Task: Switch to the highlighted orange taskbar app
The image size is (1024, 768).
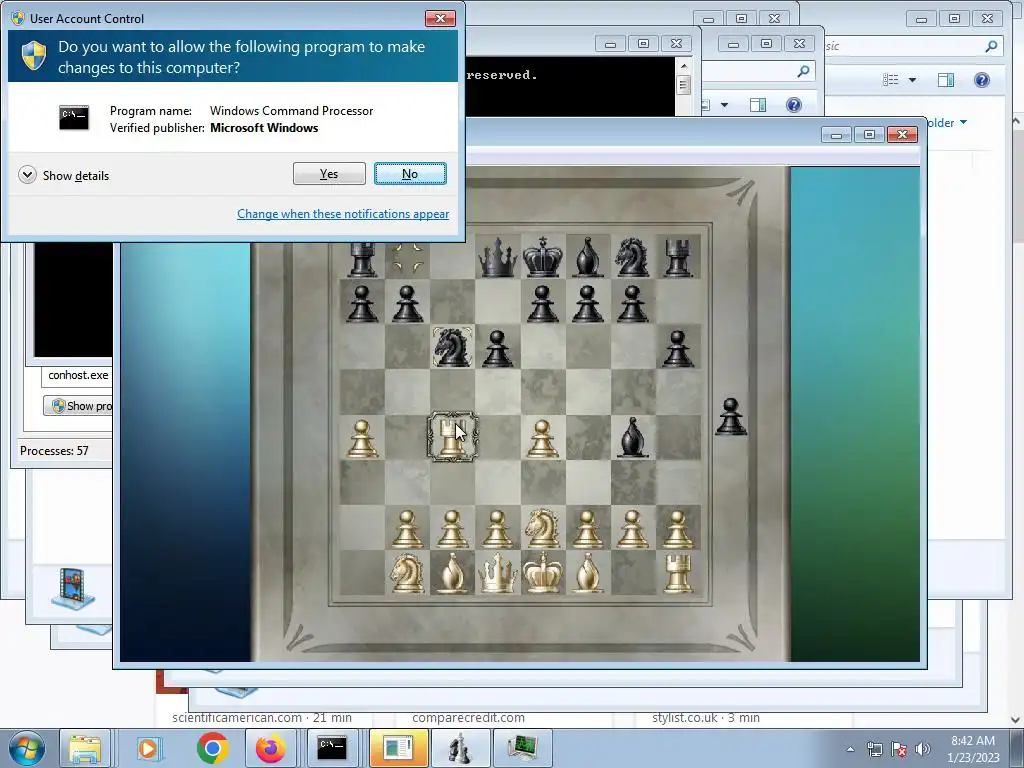Action: tap(398, 748)
